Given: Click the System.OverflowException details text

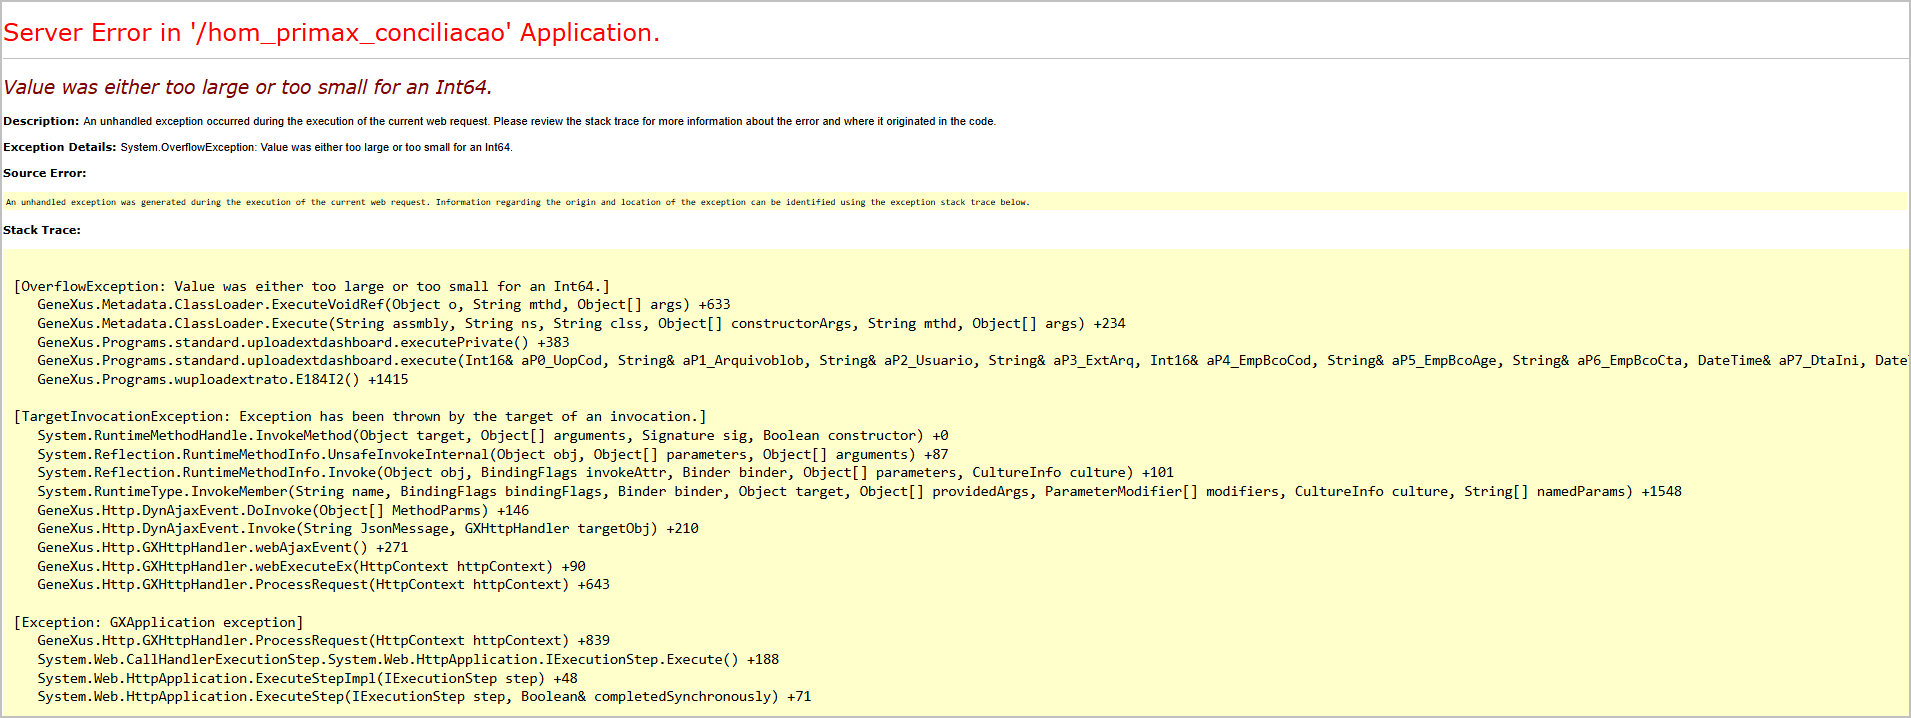Looking at the screenshot, I should 316,147.
